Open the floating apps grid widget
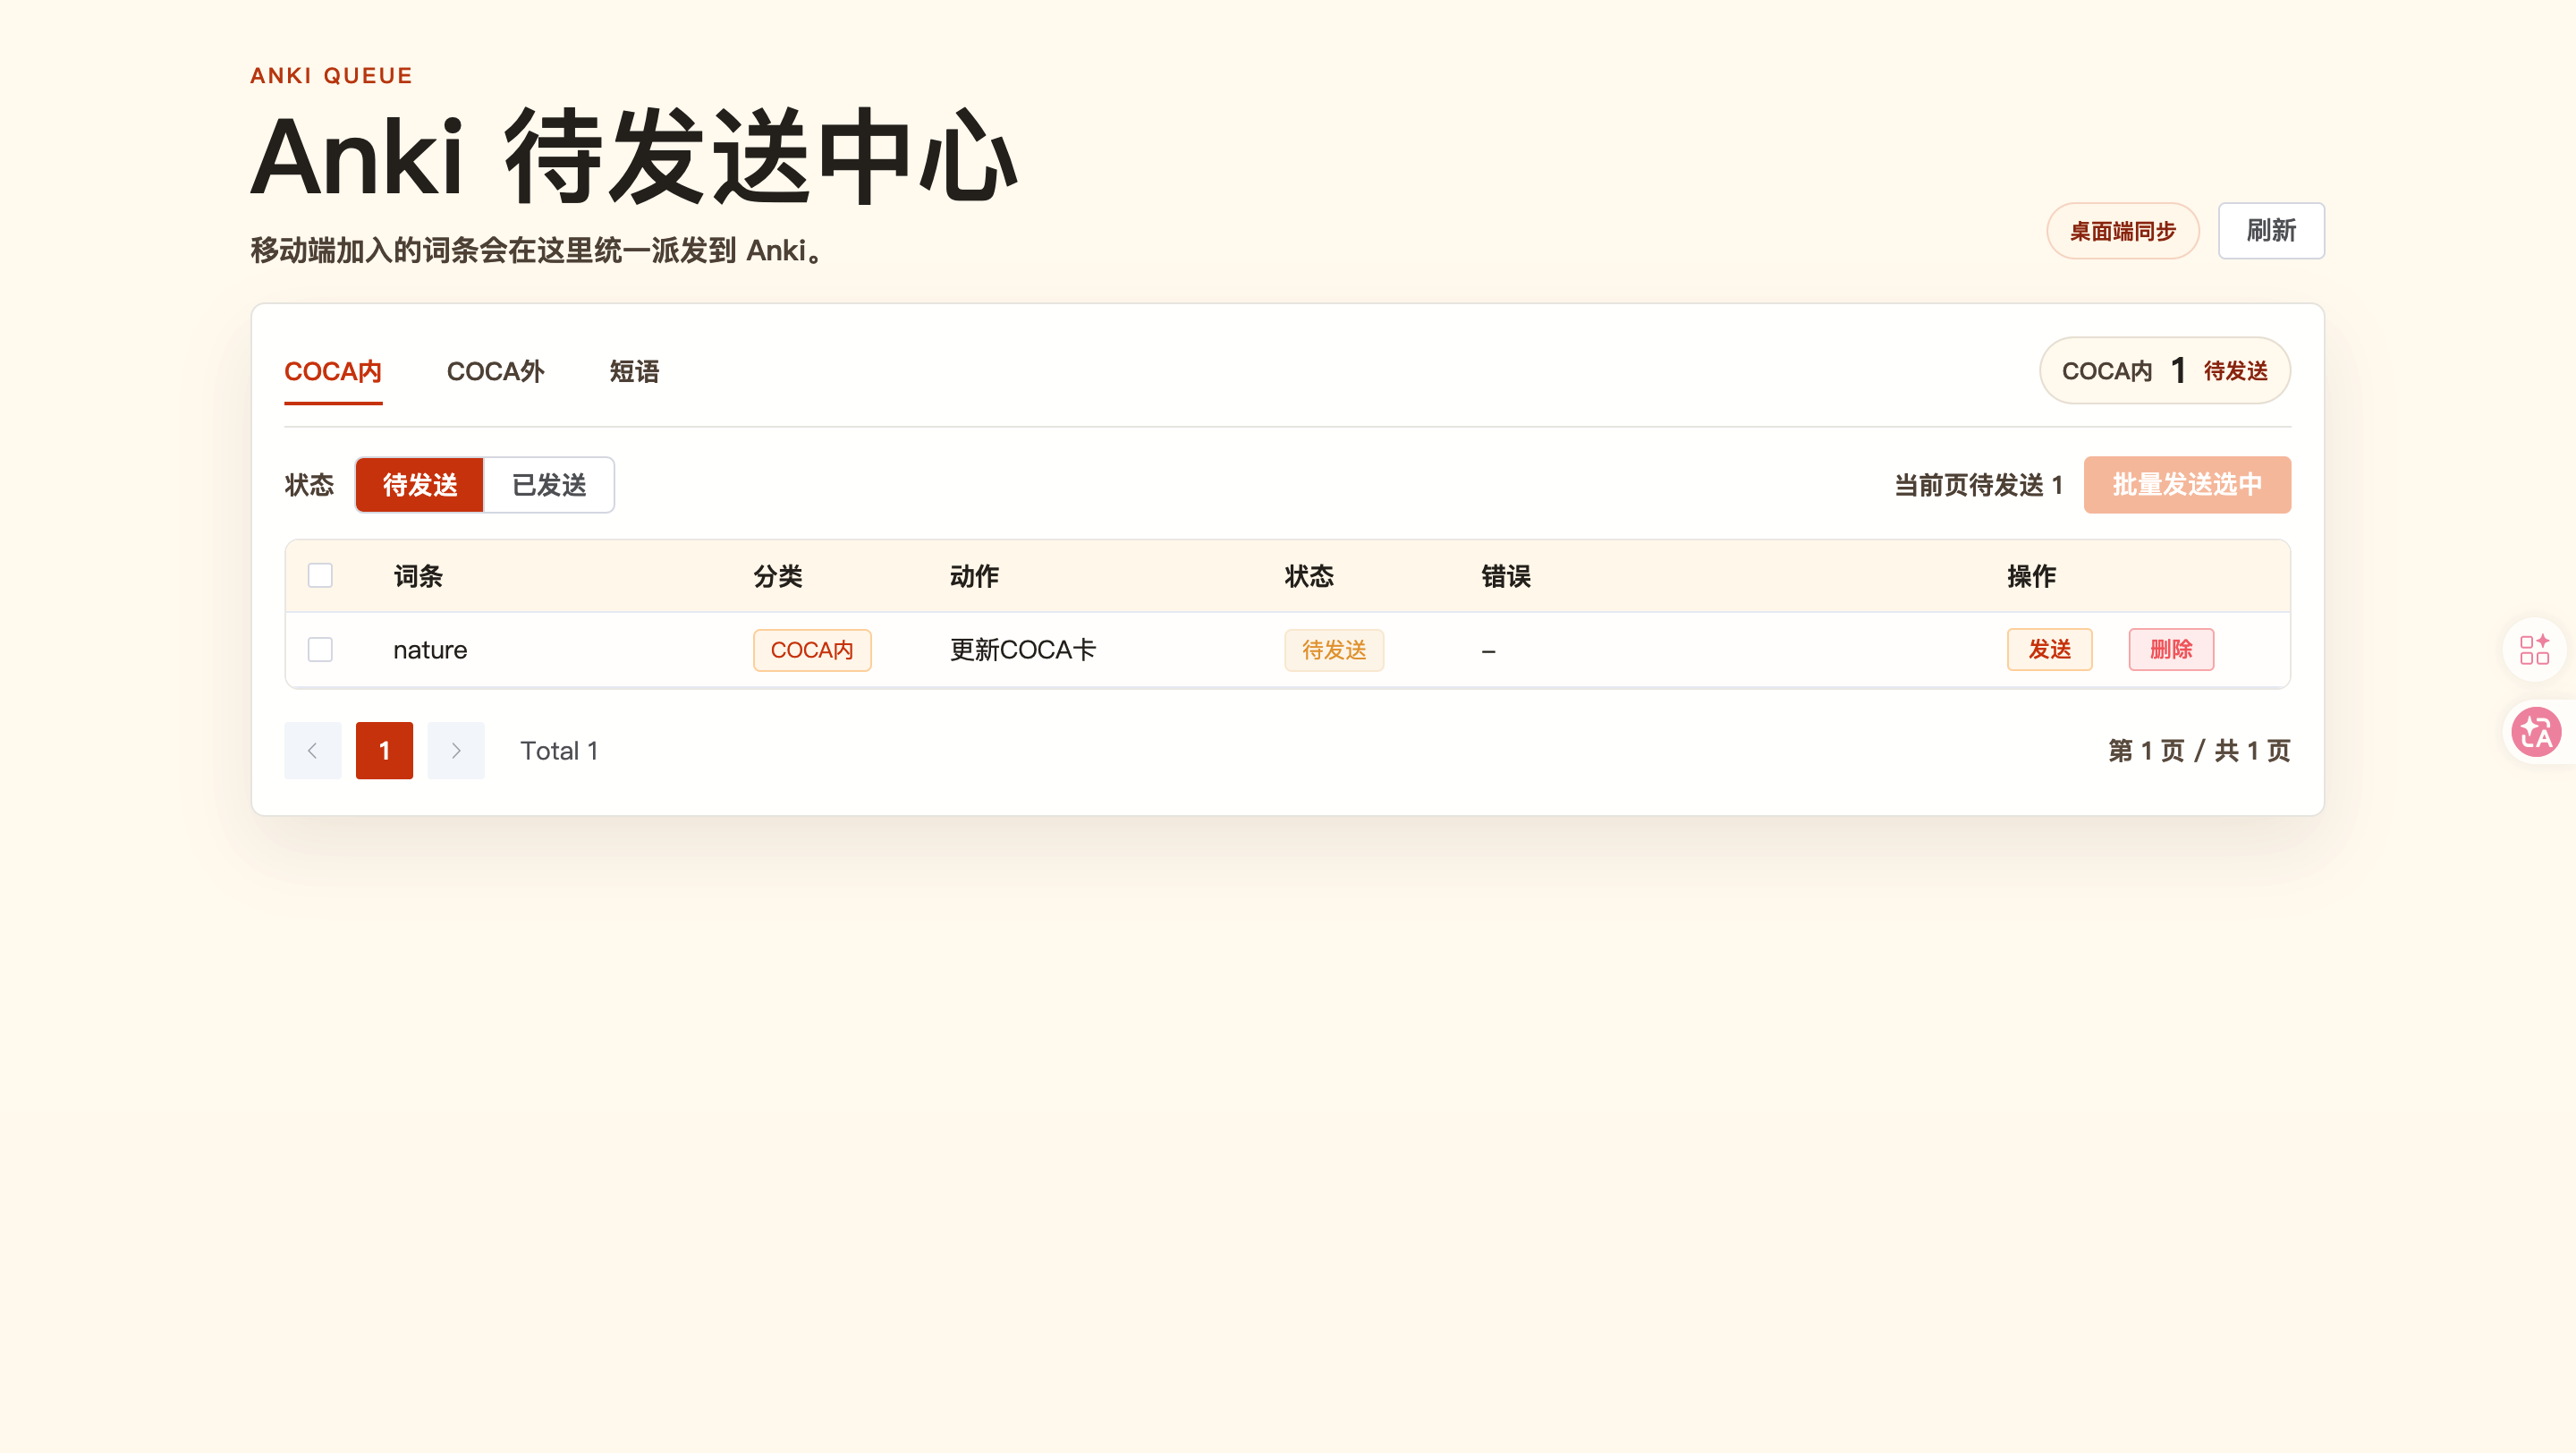This screenshot has height=1453, width=2576. coord(2535,650)
